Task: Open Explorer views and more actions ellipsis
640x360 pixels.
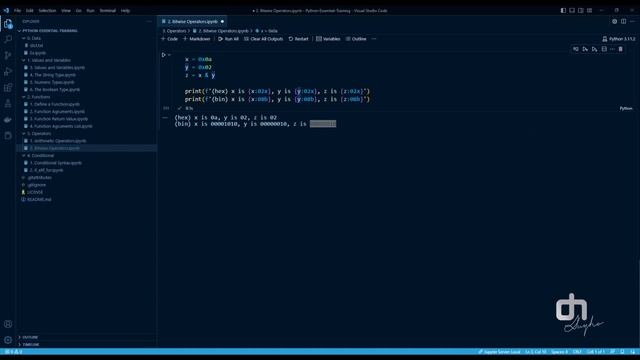Action: pos(149,21)
